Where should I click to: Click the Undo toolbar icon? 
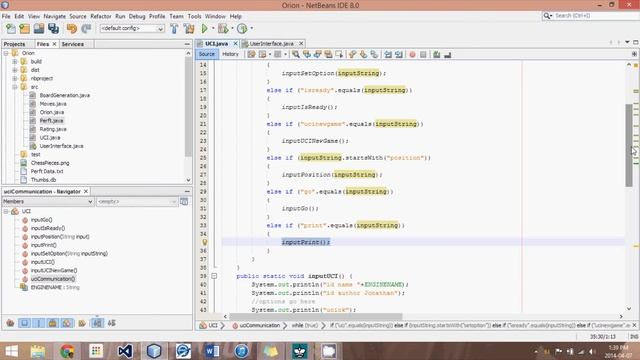pos(72,29)
